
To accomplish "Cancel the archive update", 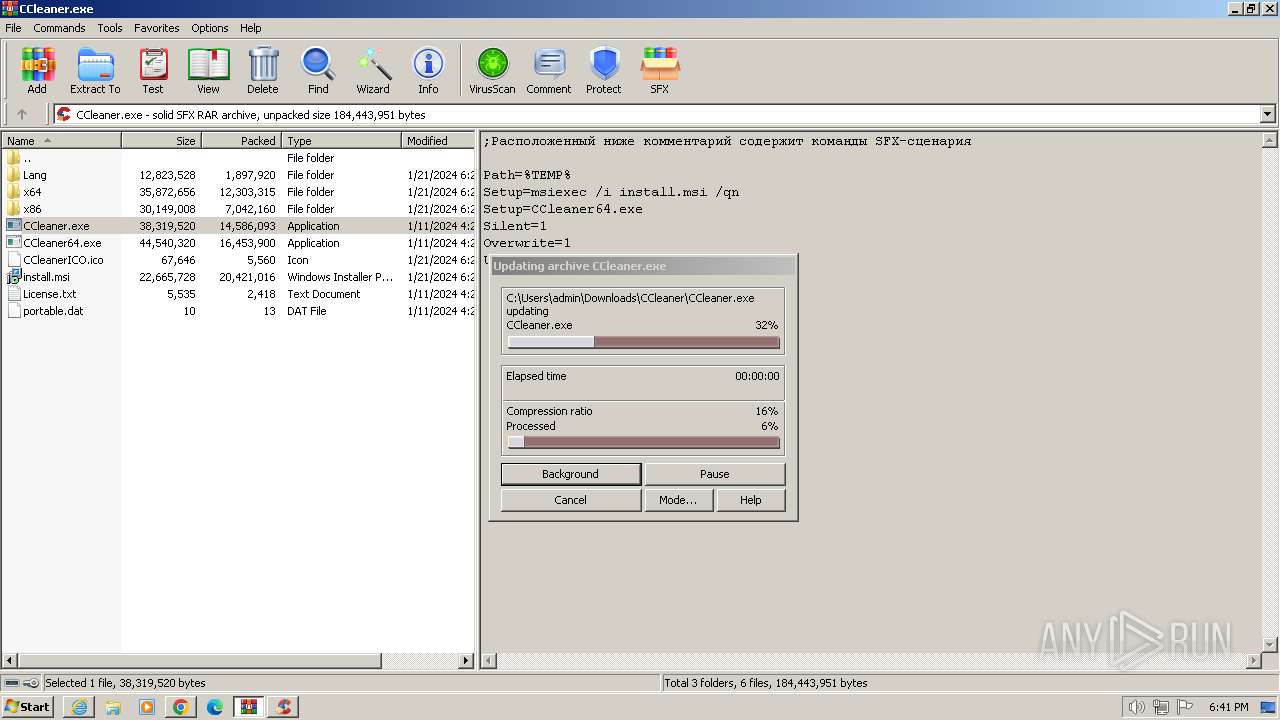I will coord(571,500).
